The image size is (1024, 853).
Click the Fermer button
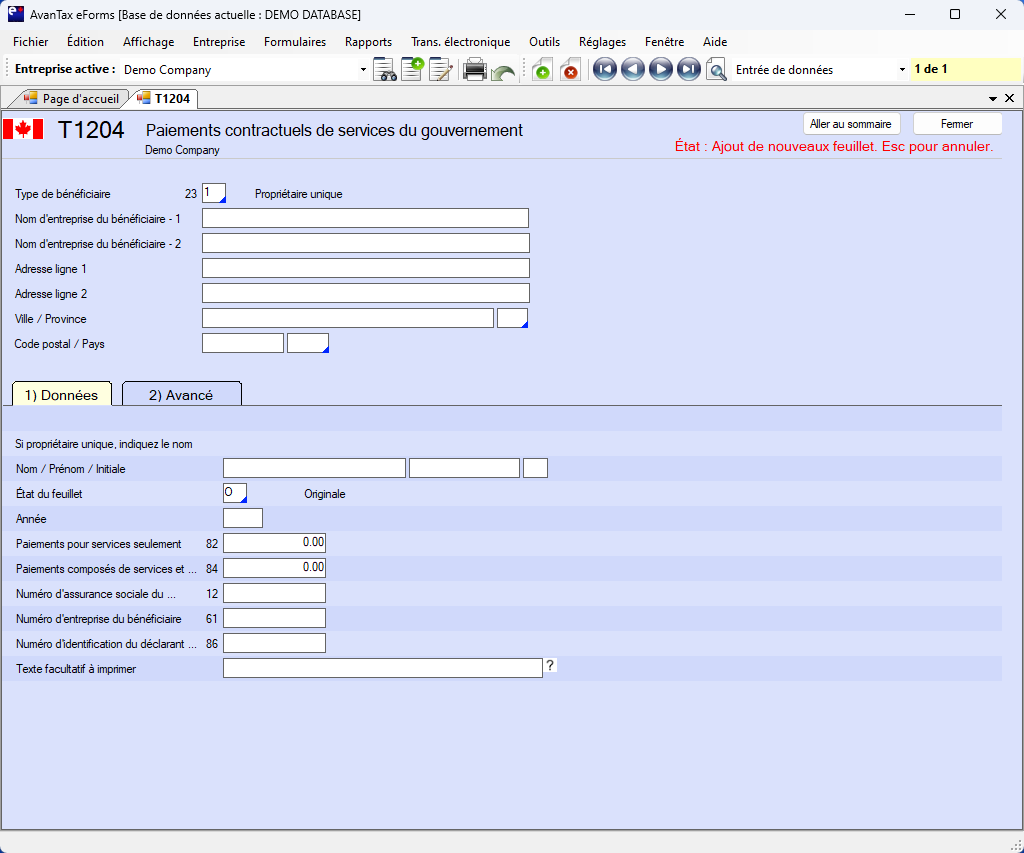(956, 124)
